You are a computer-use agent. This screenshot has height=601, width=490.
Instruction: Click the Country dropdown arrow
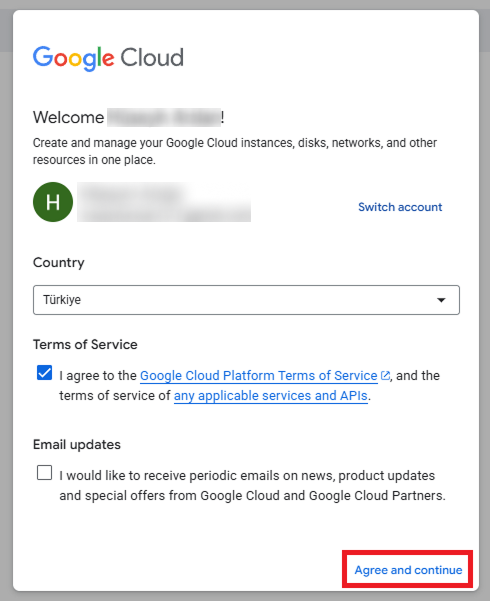point(441,300)
